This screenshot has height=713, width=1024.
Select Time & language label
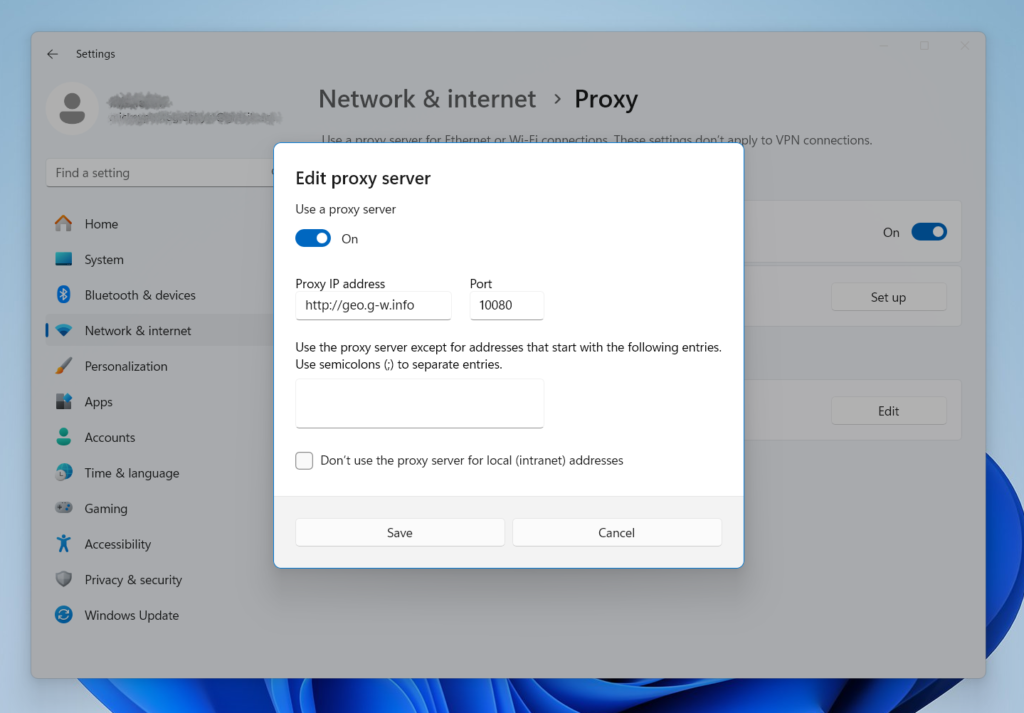click(132, 473)
